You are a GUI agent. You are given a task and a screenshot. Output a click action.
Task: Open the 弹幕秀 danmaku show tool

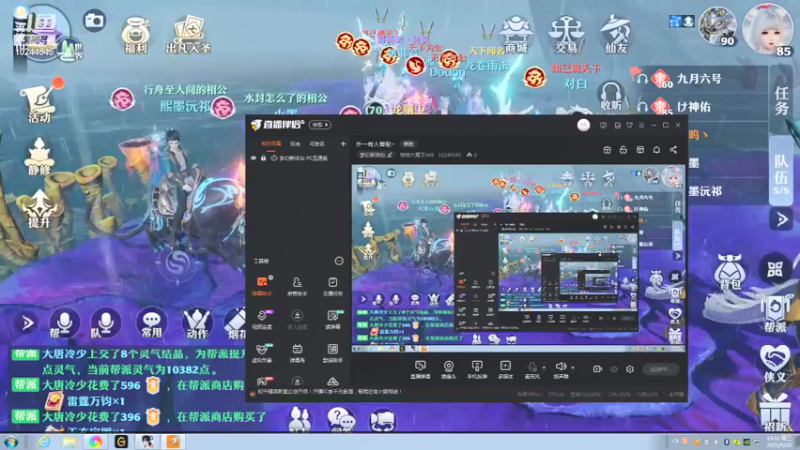pos(297,353)
